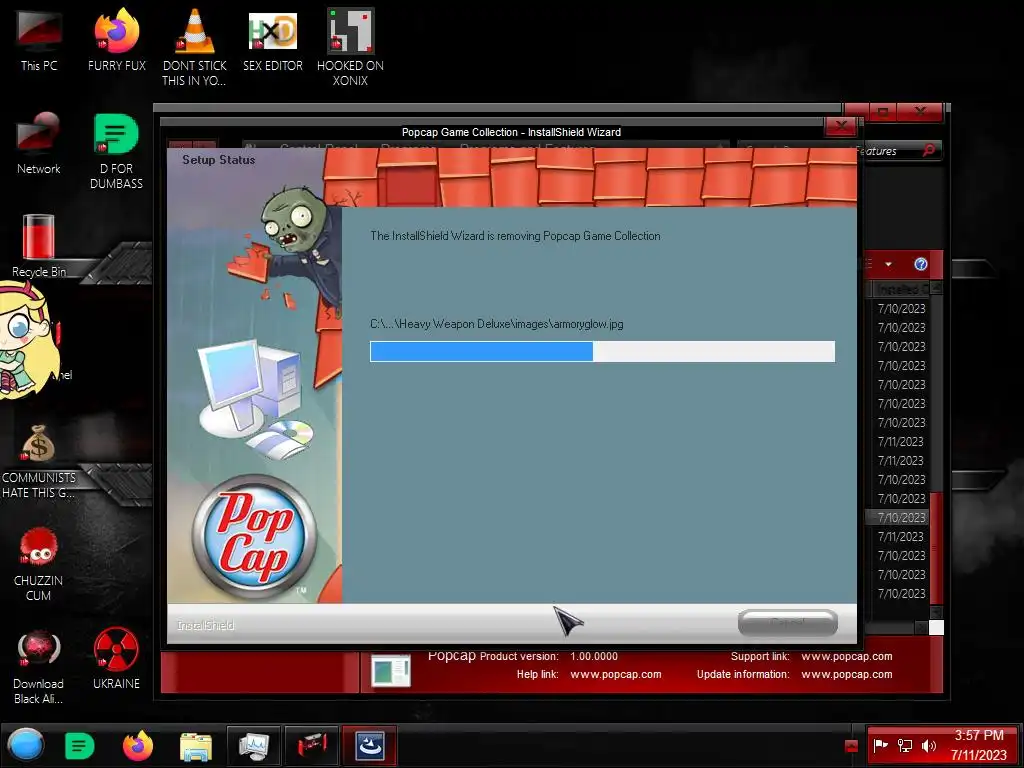The width and height of the screenshot is (1024, 768).
Task: Open the VLC cone desktop shortcut
Action: coord(195,47)
